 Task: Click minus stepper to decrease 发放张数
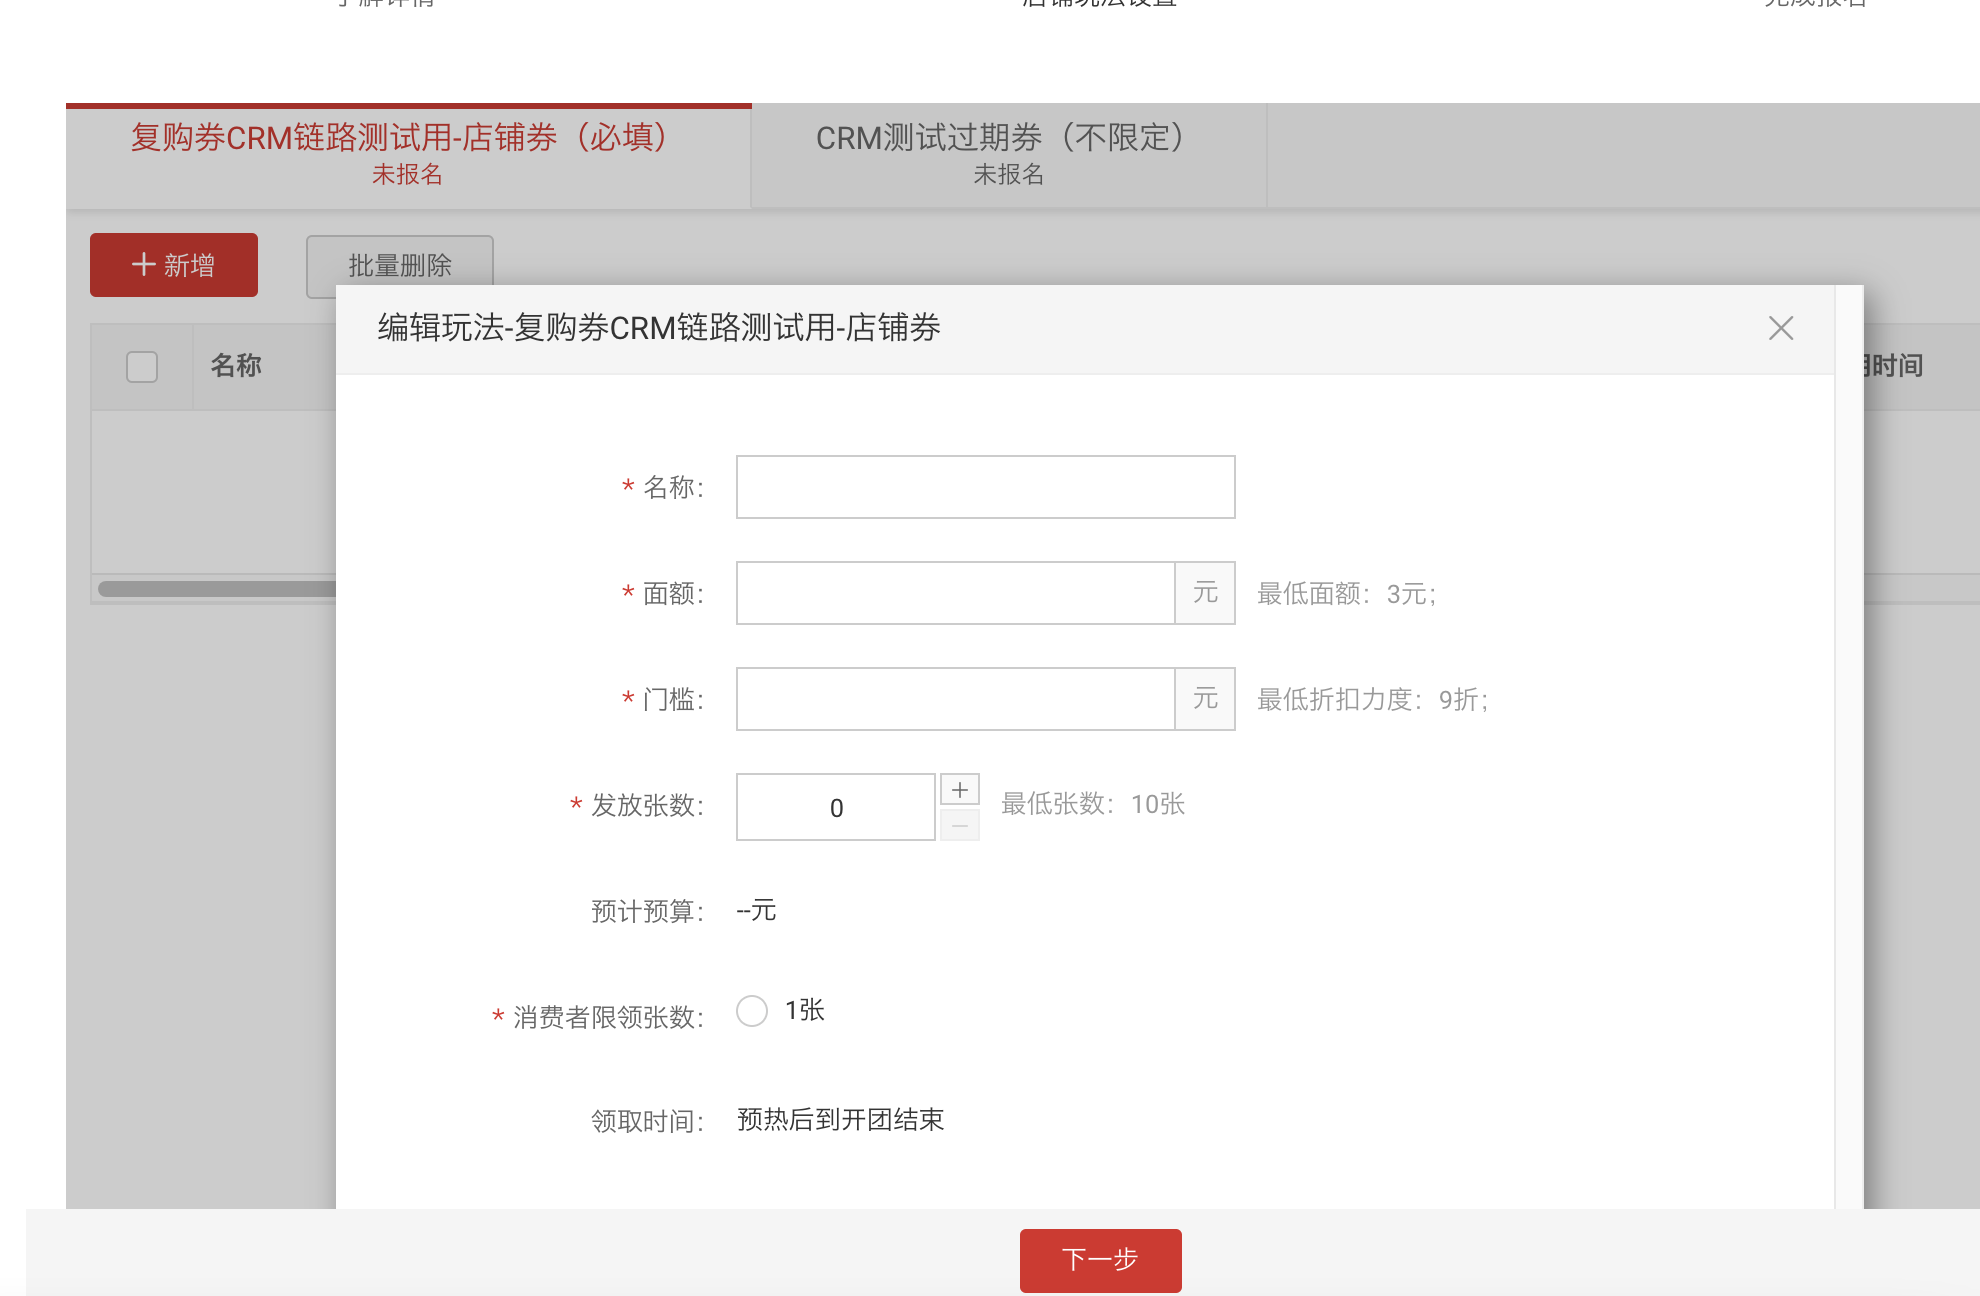point(959,826)
